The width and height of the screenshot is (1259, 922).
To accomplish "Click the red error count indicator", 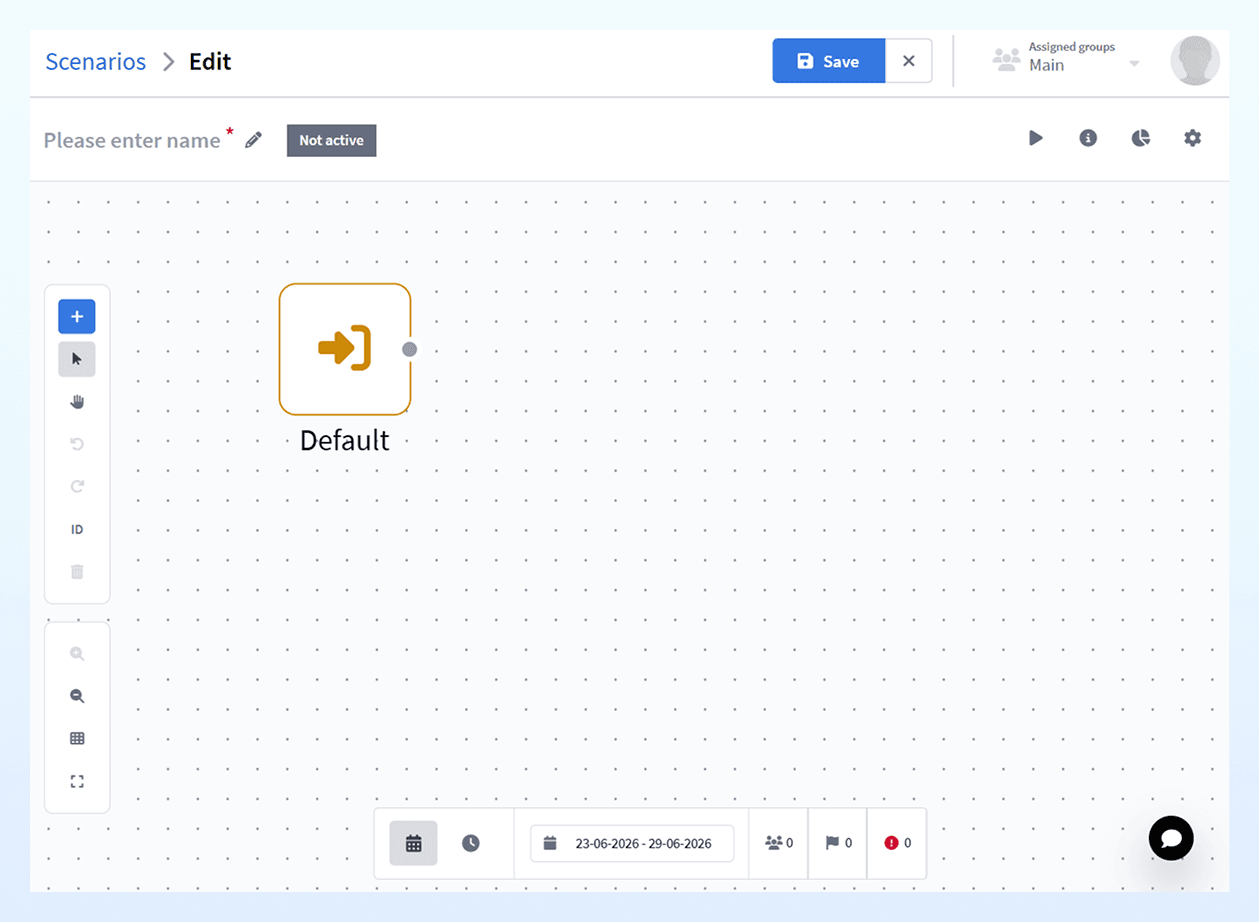I will tap(897, 843).
